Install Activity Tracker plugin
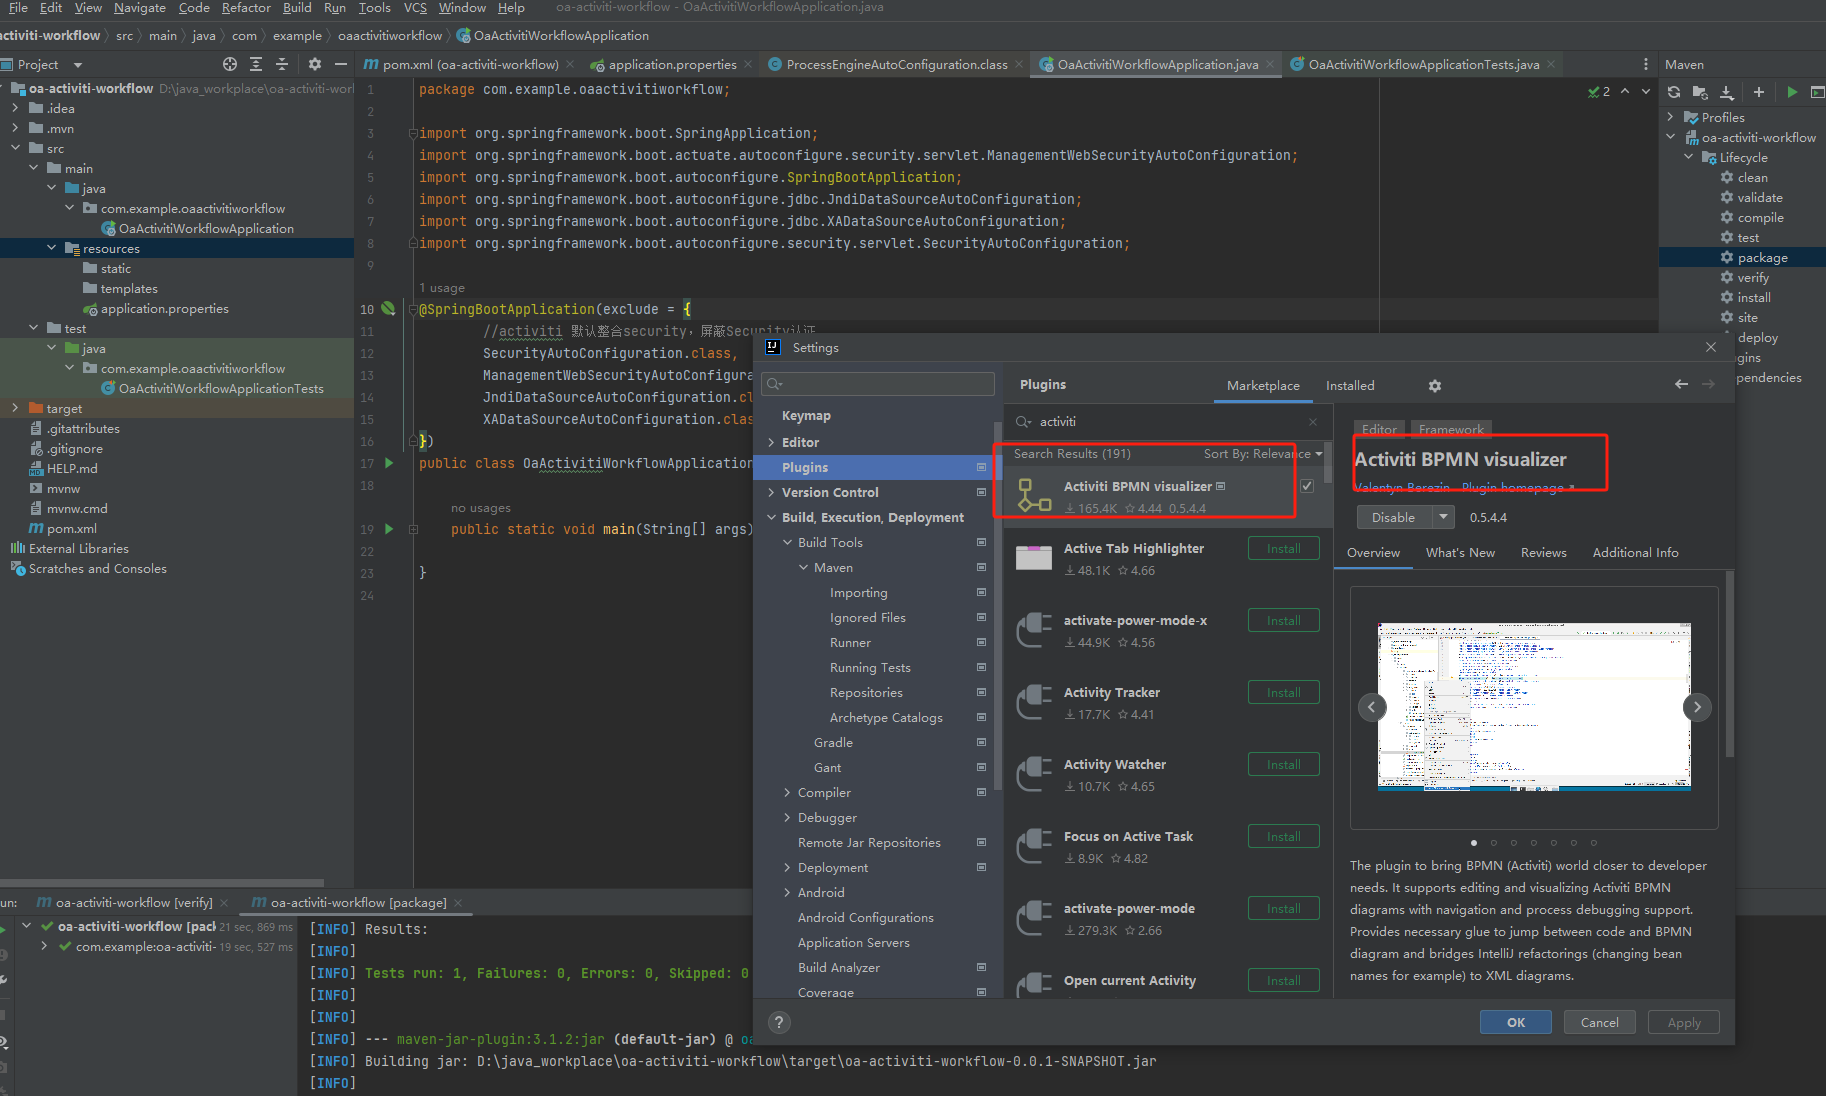1826x1096 pixels. click(x=1284, y=693)
